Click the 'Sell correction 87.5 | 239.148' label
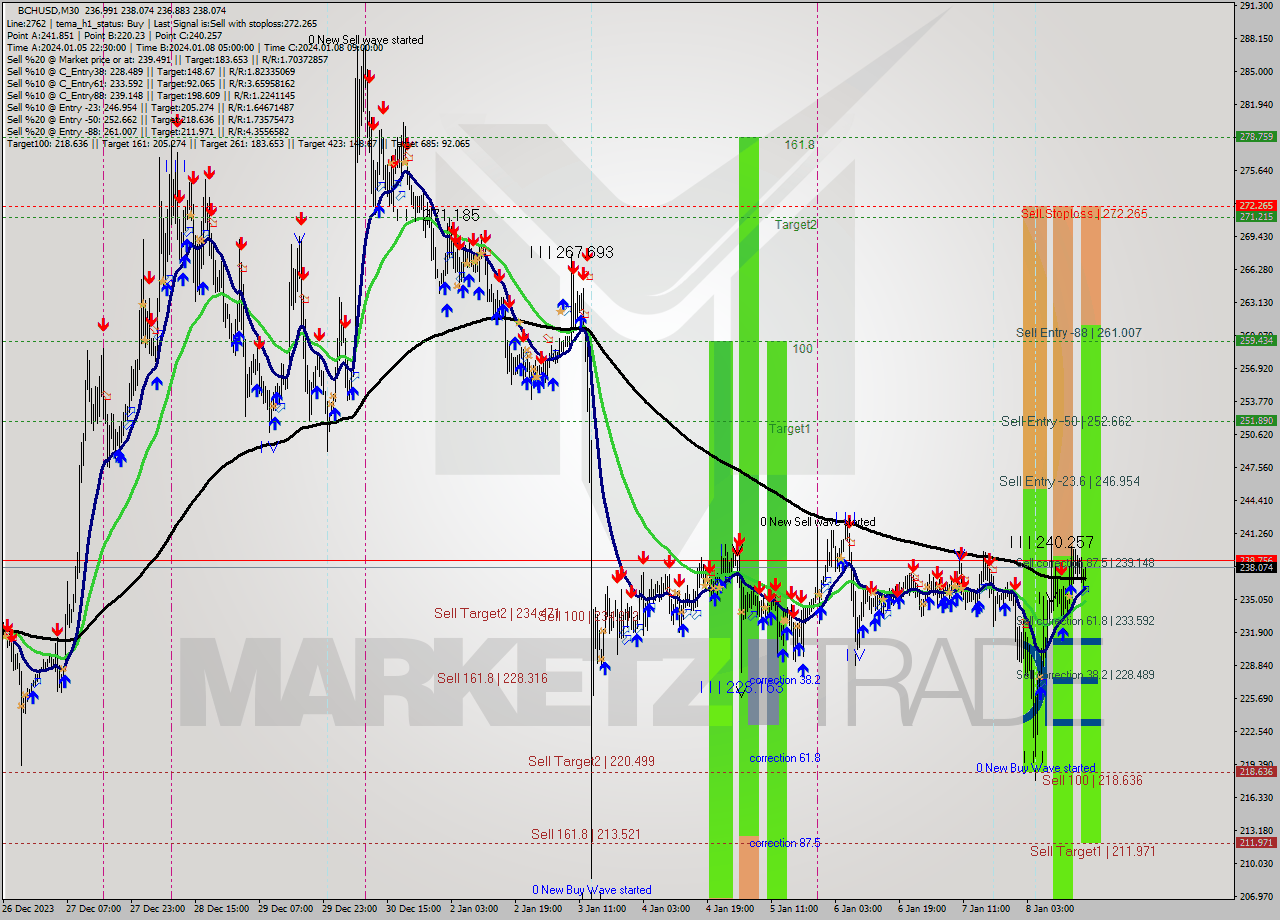1280x920 pixels. [1085, 563]
